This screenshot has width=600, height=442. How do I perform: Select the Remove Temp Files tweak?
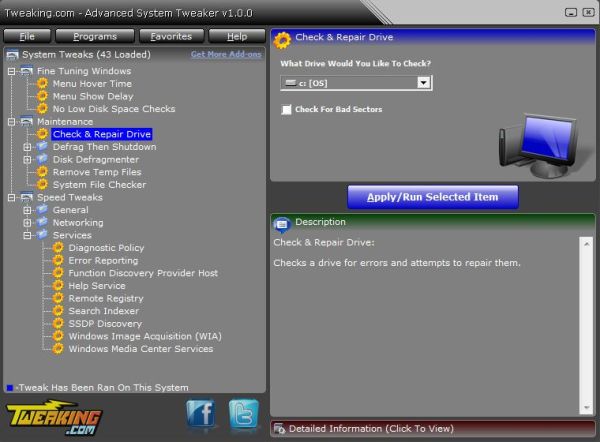coord(97,172)
